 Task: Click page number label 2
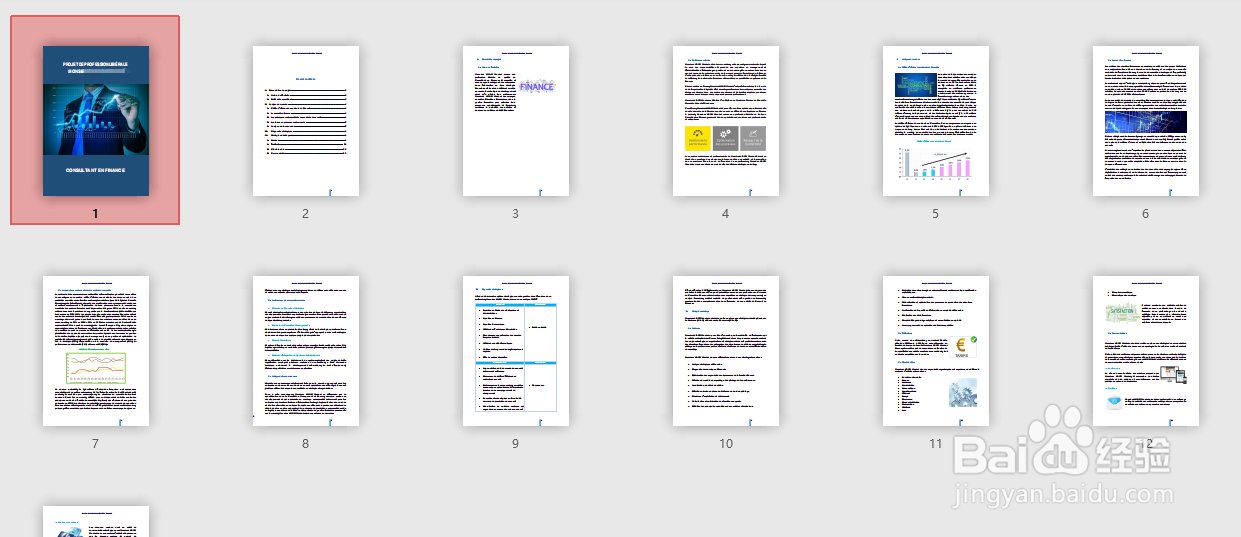pyautogui.click(x=305, y=214)
